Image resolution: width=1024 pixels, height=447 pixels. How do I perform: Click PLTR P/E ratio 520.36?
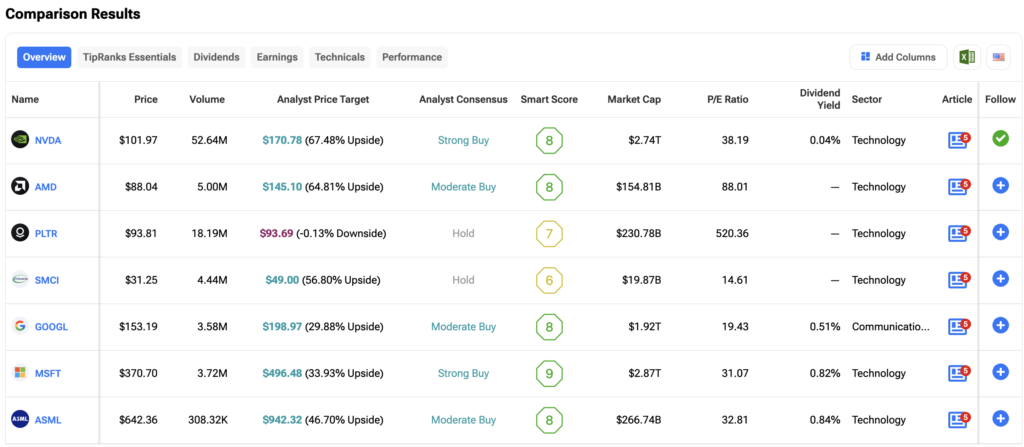(732, 233)
